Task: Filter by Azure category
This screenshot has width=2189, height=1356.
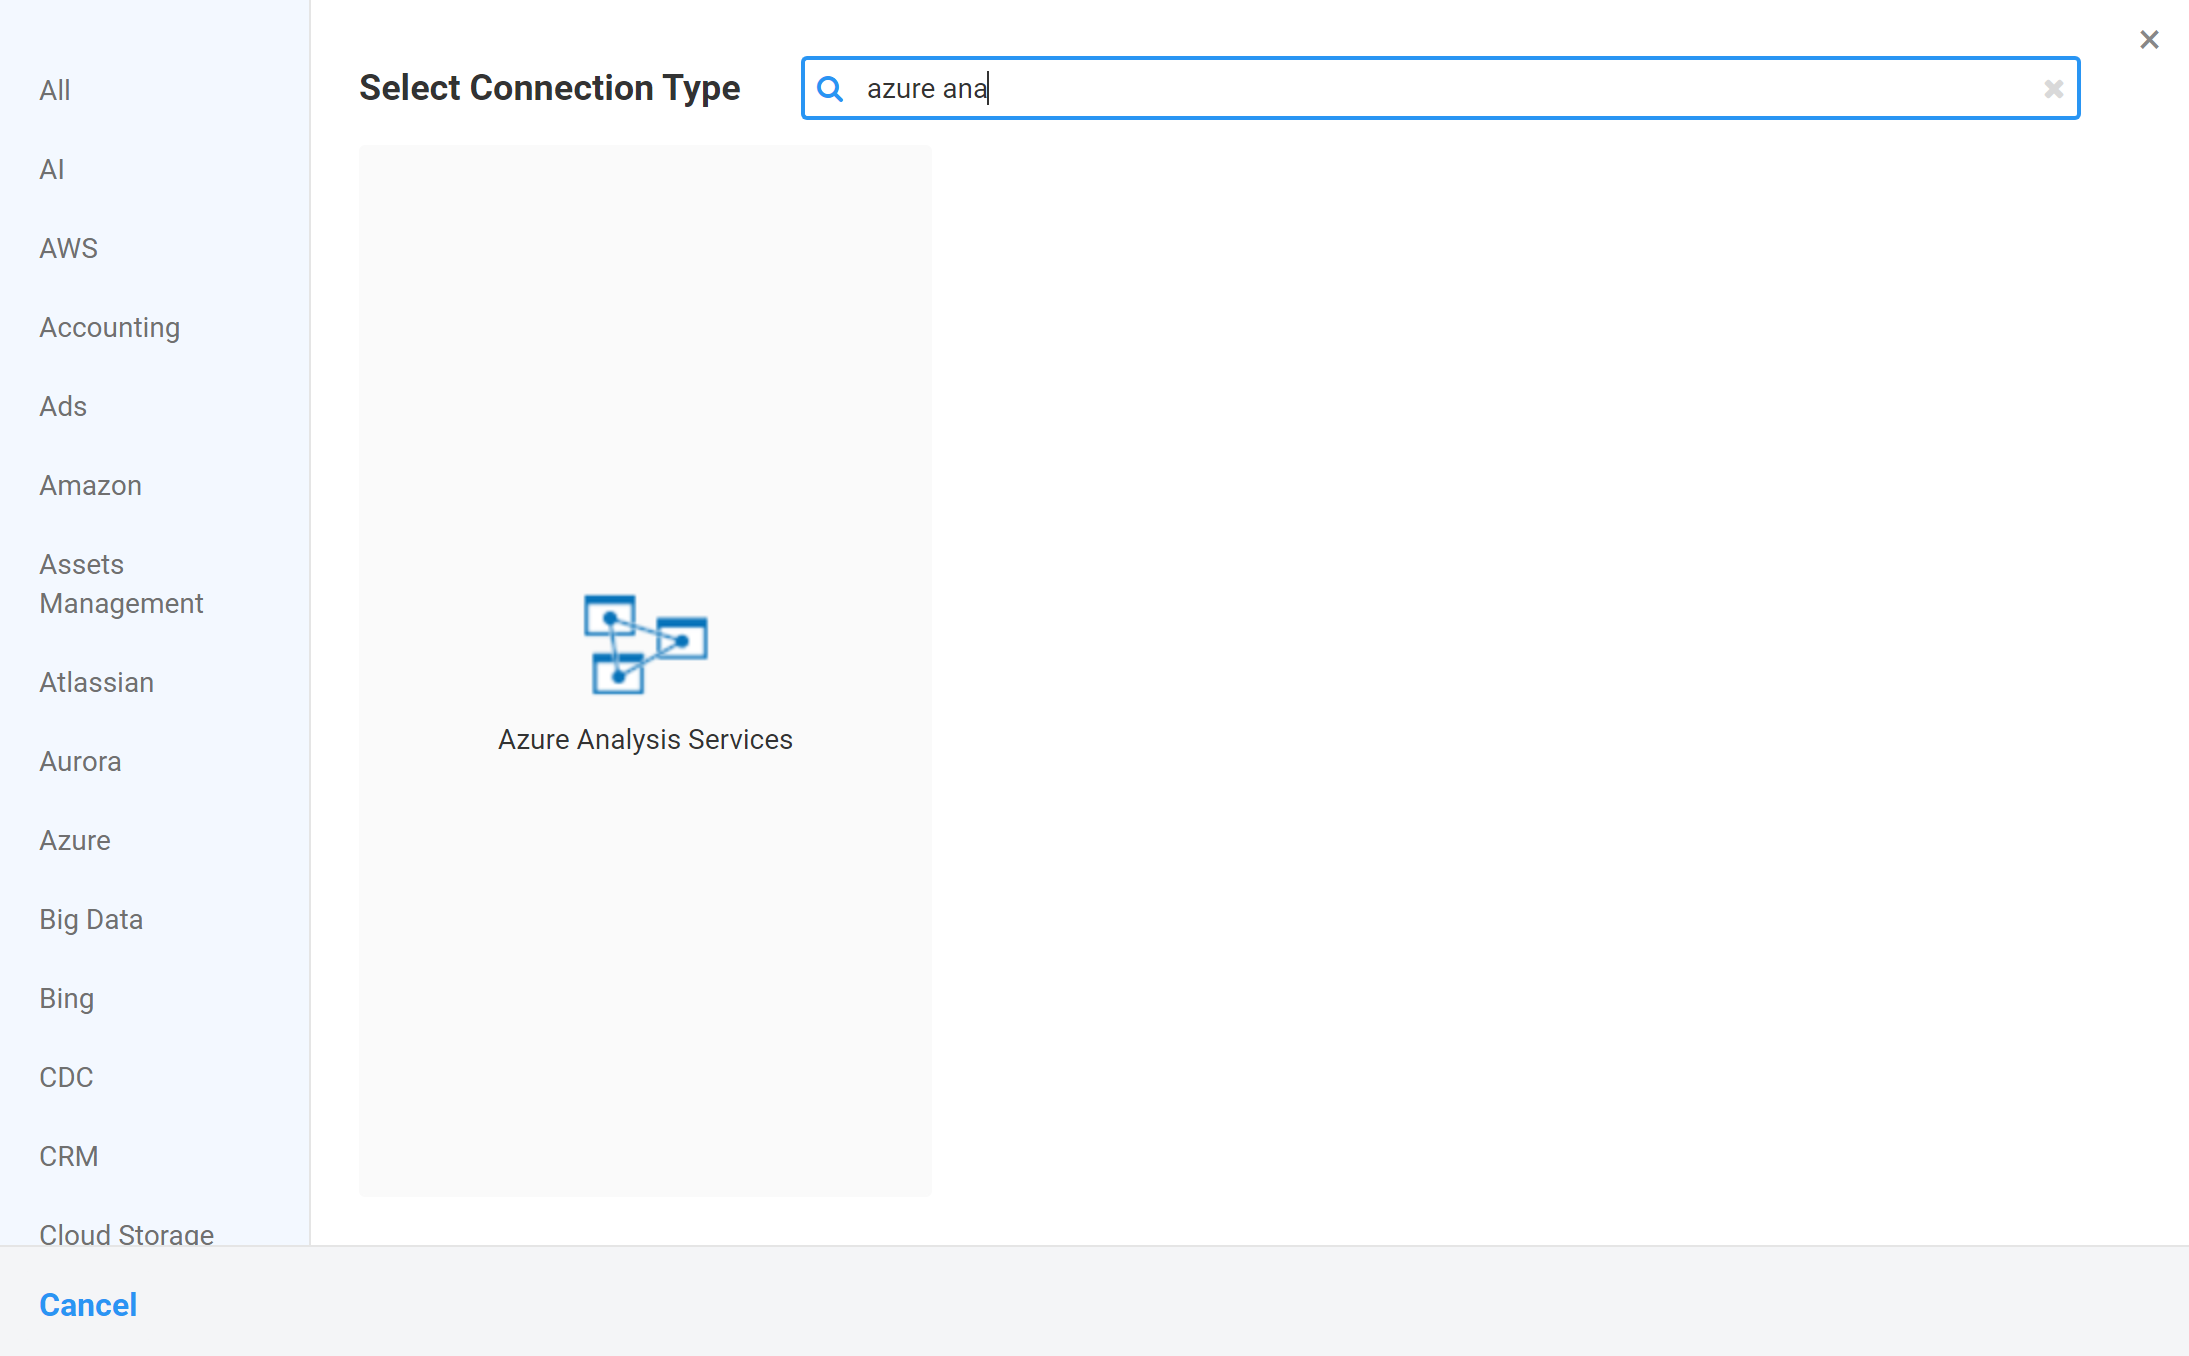Action: point(75,840)
